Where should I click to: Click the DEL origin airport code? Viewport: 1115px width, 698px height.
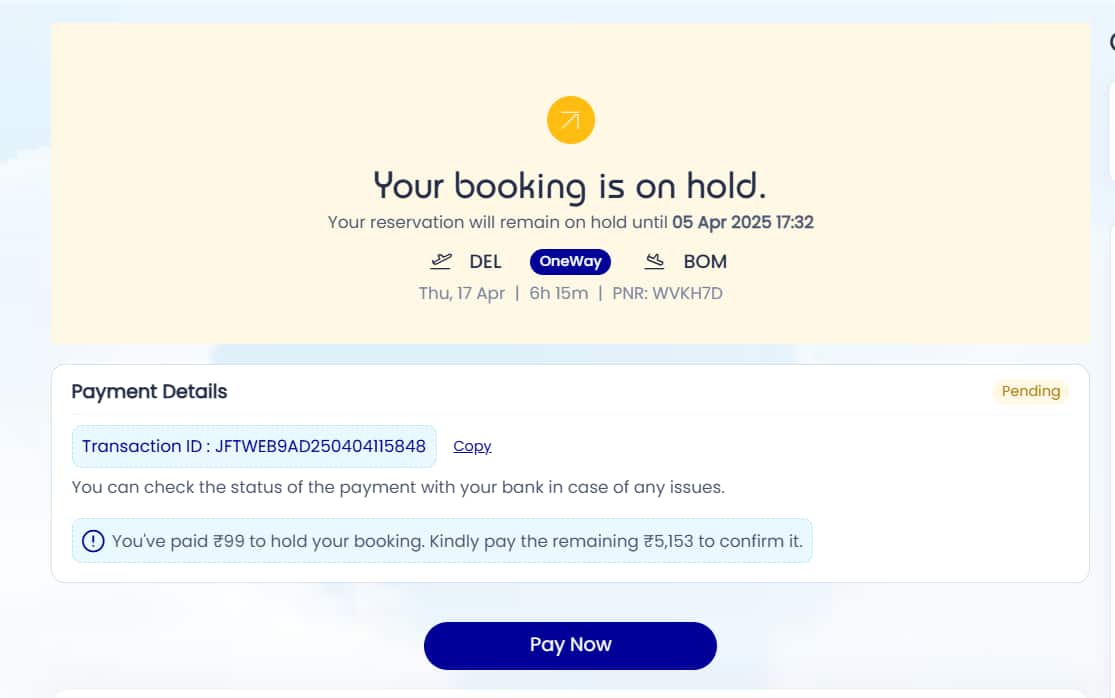(x=486, y=262)
